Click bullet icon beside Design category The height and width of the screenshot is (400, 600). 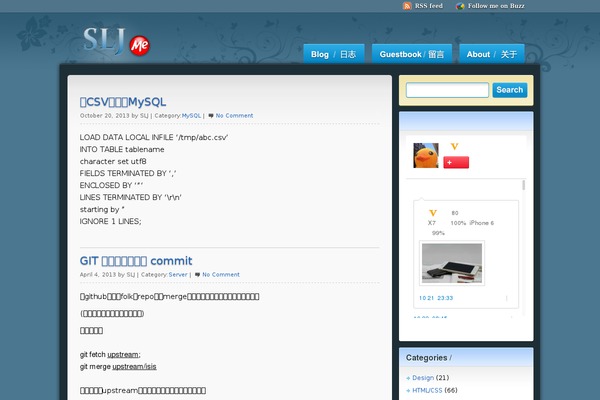click(408, 378)
